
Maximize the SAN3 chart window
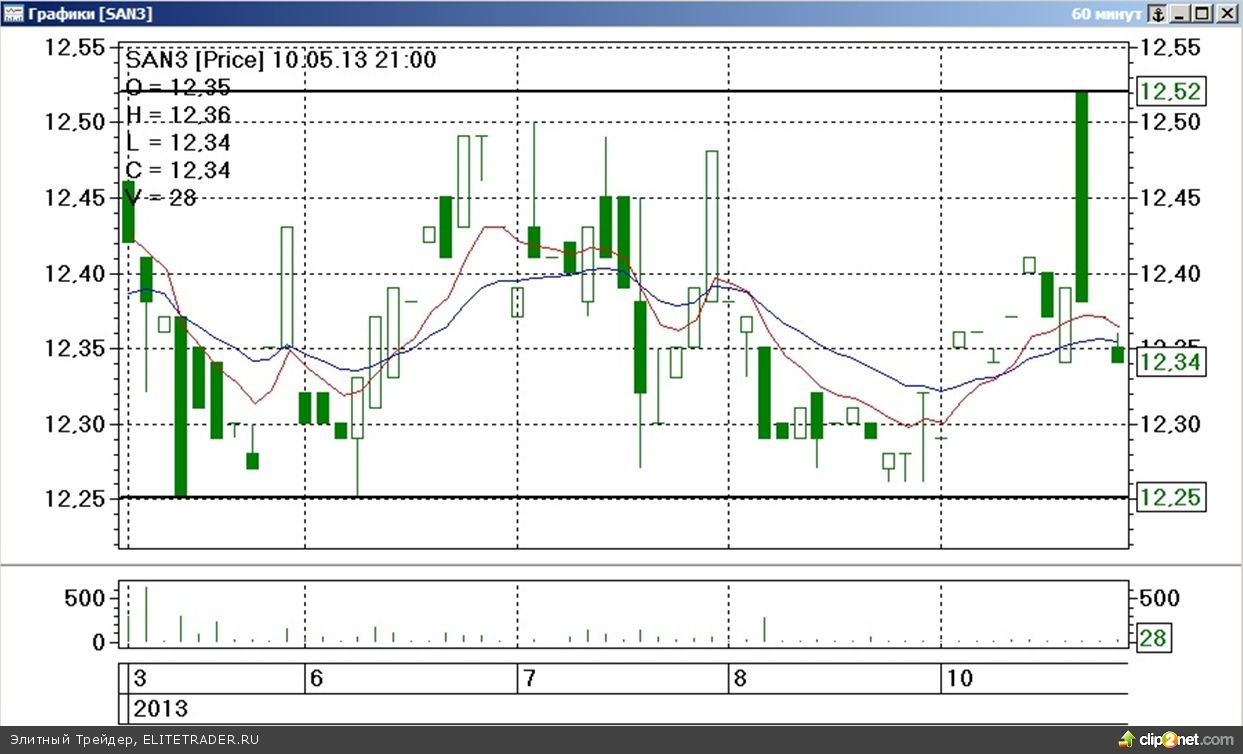tap(1203, 14)
